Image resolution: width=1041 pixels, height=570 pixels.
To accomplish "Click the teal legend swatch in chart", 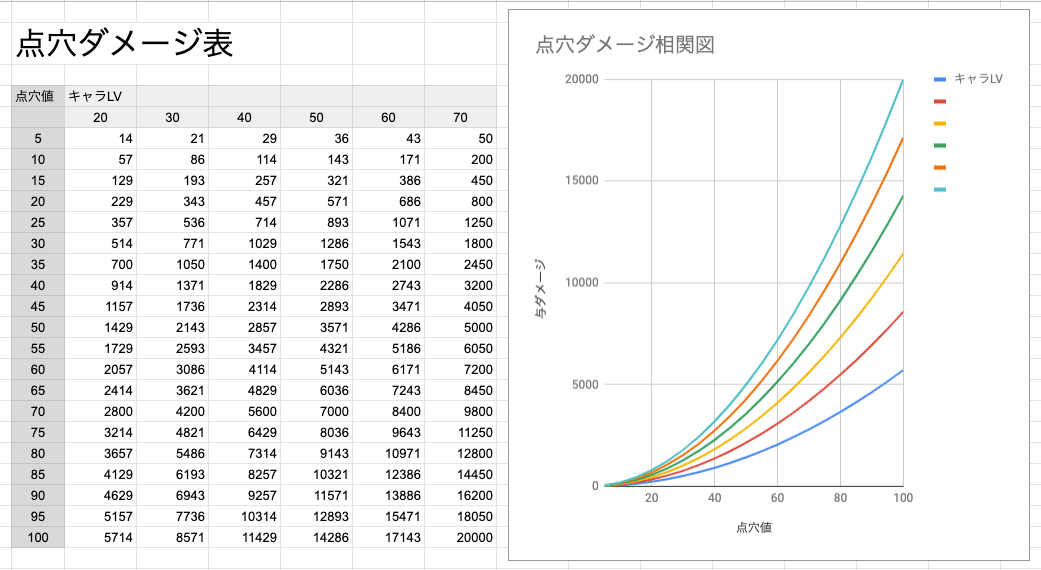I will pyautogui.click(x=939, y=189).
